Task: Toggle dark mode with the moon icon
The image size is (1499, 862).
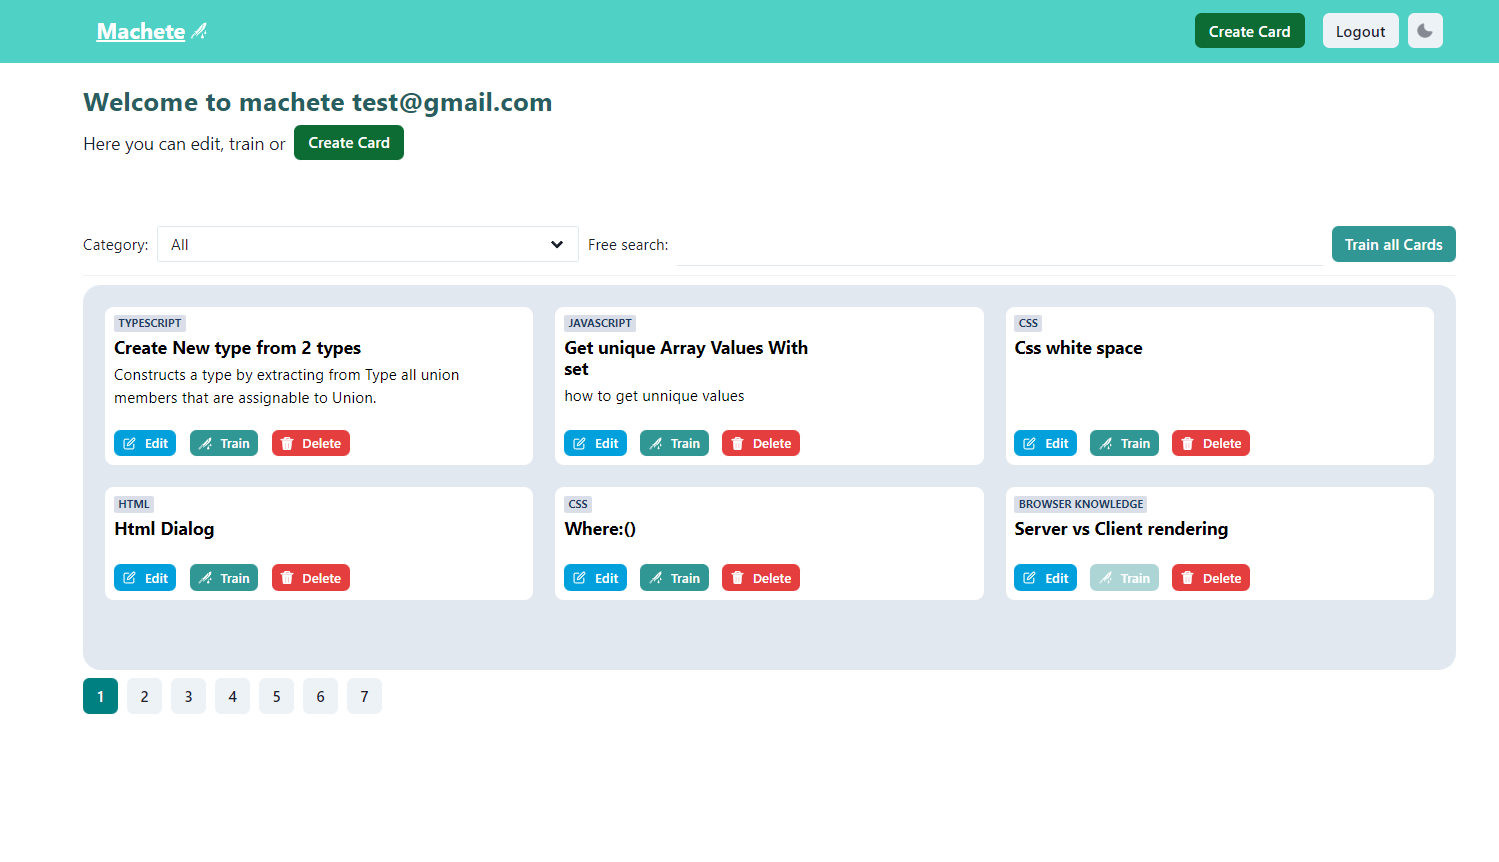Action: 1424,31
